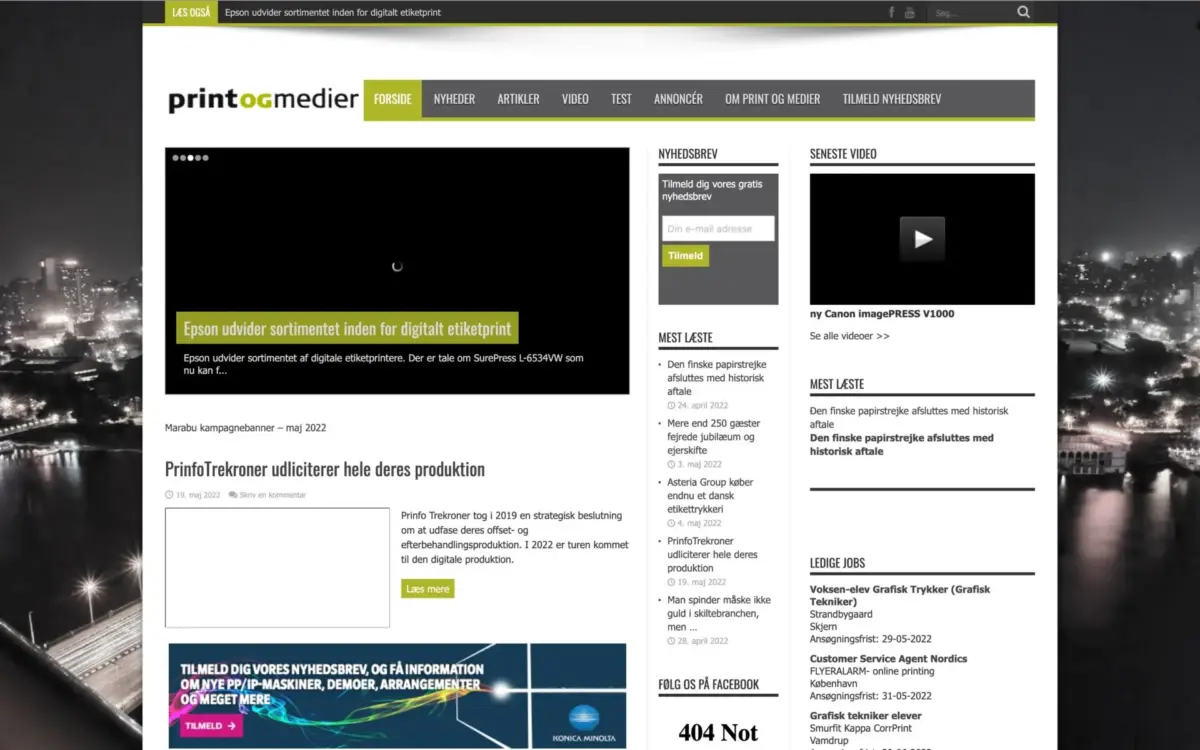This screenshot has width=1200, height=750.
Task: Select the last slider dot indicator
Action: point(205,158)
